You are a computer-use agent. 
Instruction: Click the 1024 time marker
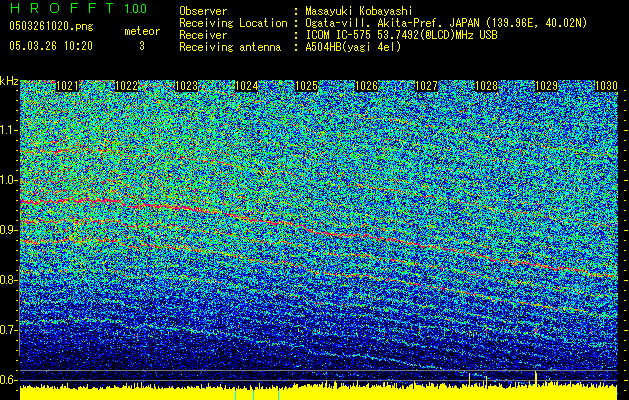(246, 86)
